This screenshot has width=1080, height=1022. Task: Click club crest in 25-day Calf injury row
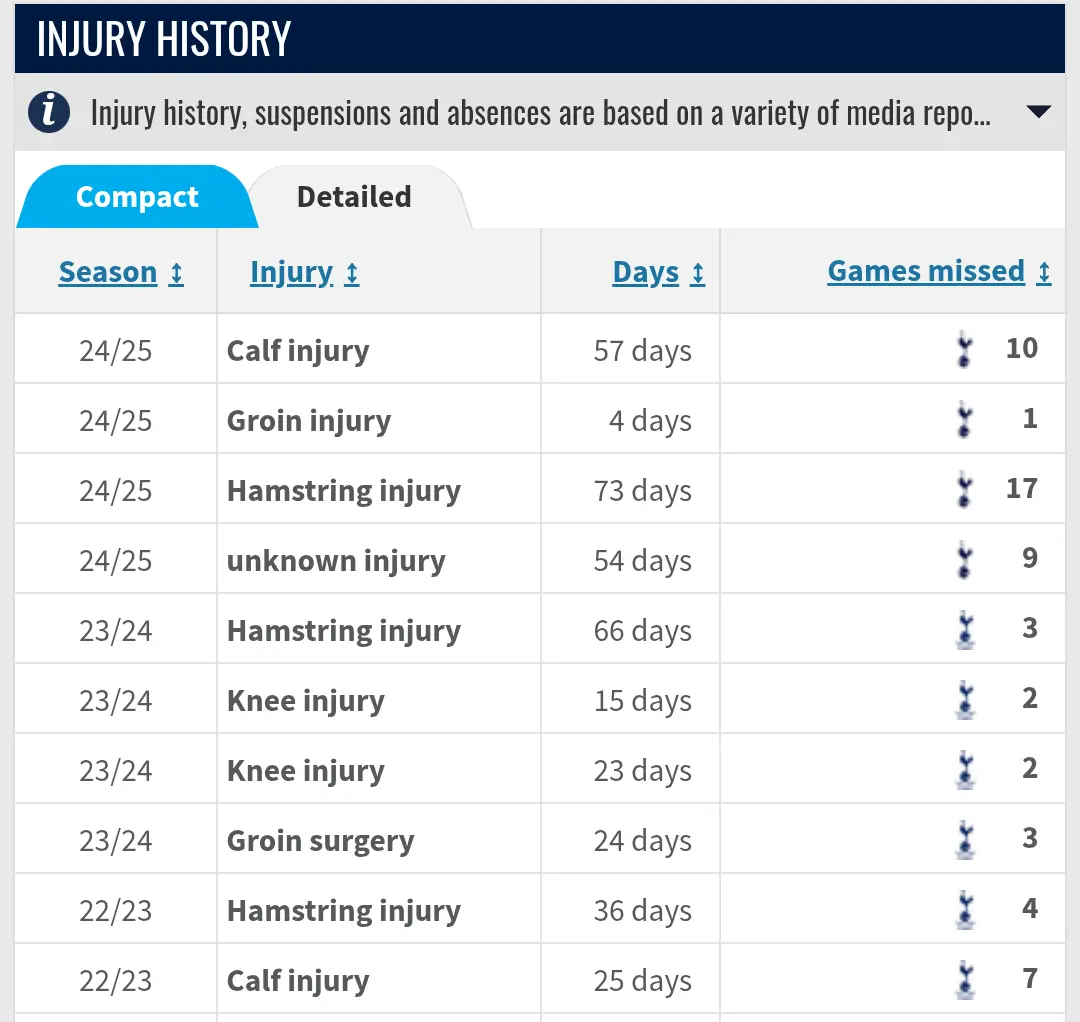(964, 980)
